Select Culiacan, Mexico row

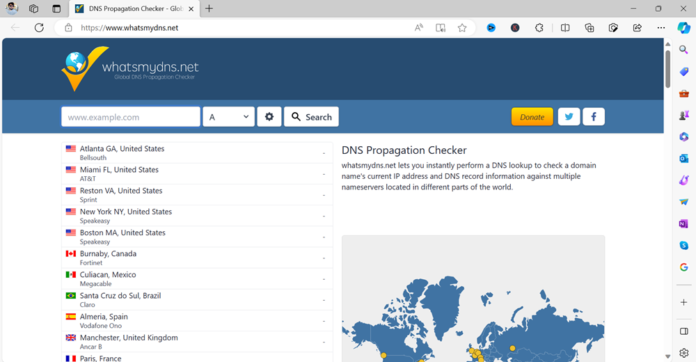click(197, 279)
